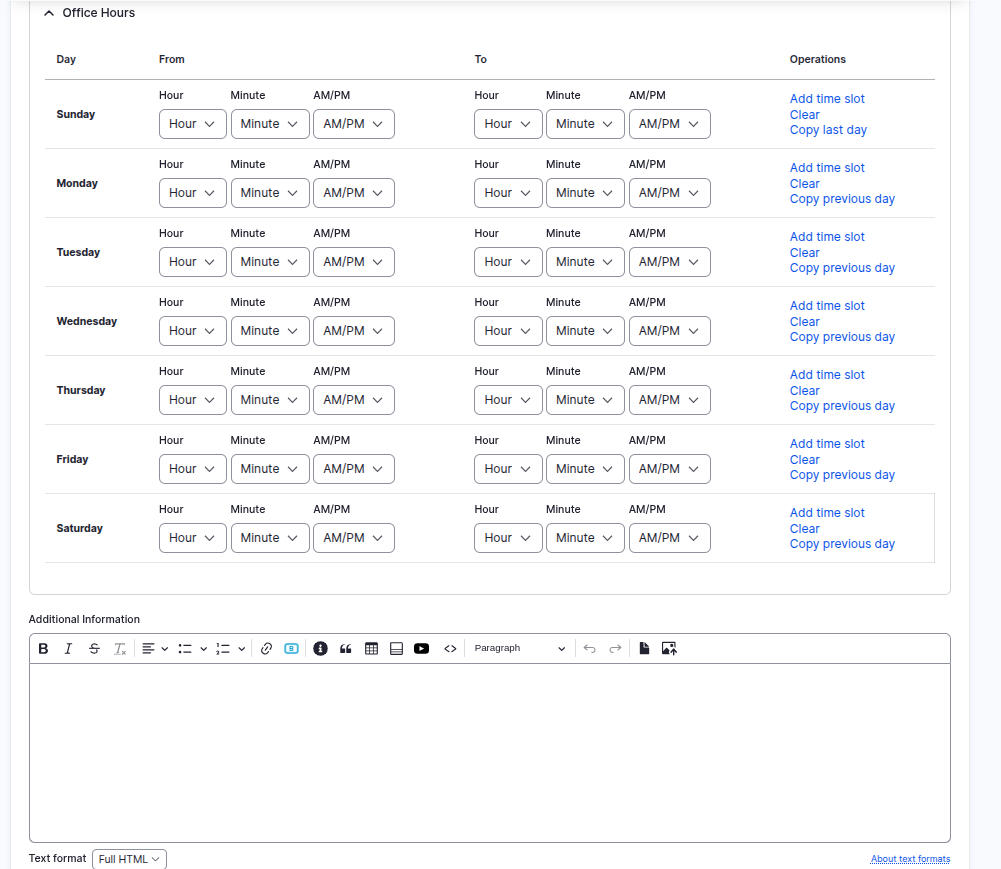
Task: Click the insert image upload icon
Action: coord(670,649)
